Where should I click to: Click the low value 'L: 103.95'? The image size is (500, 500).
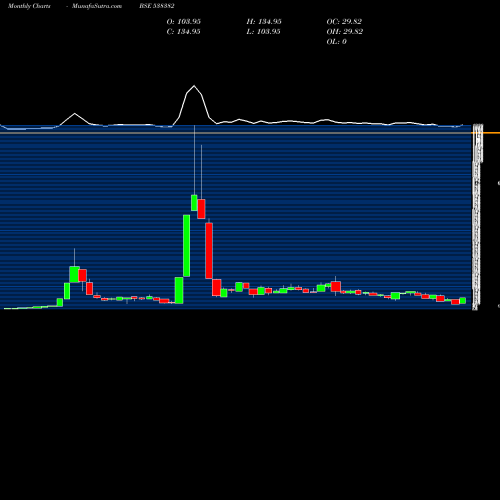tap(263, 31)
